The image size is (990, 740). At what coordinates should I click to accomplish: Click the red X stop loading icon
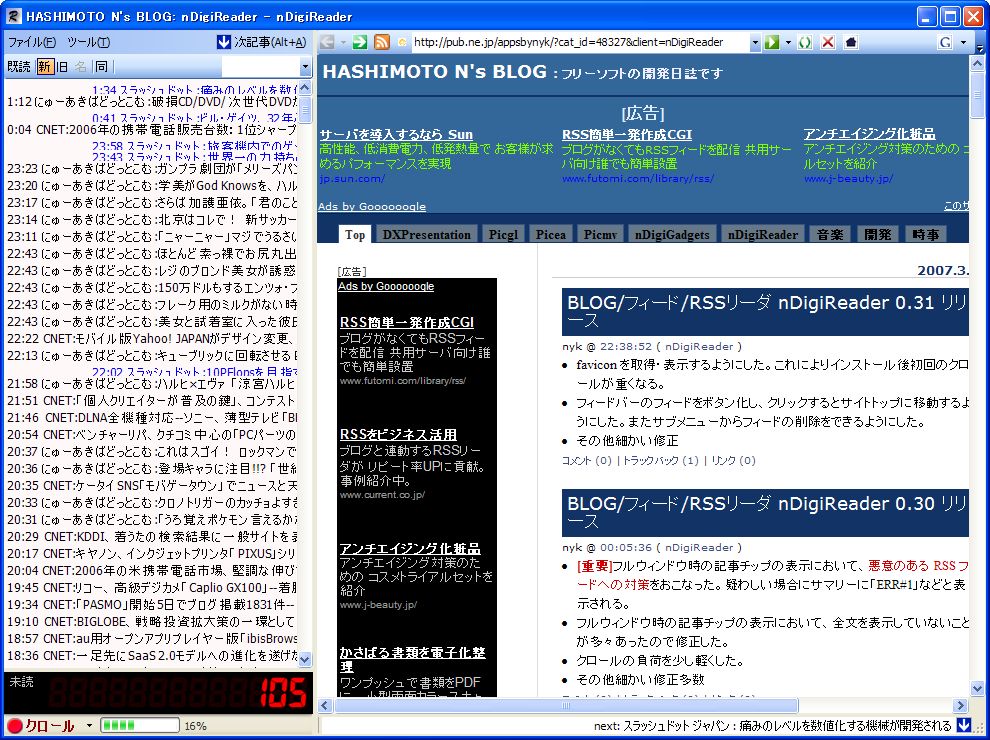828,42
